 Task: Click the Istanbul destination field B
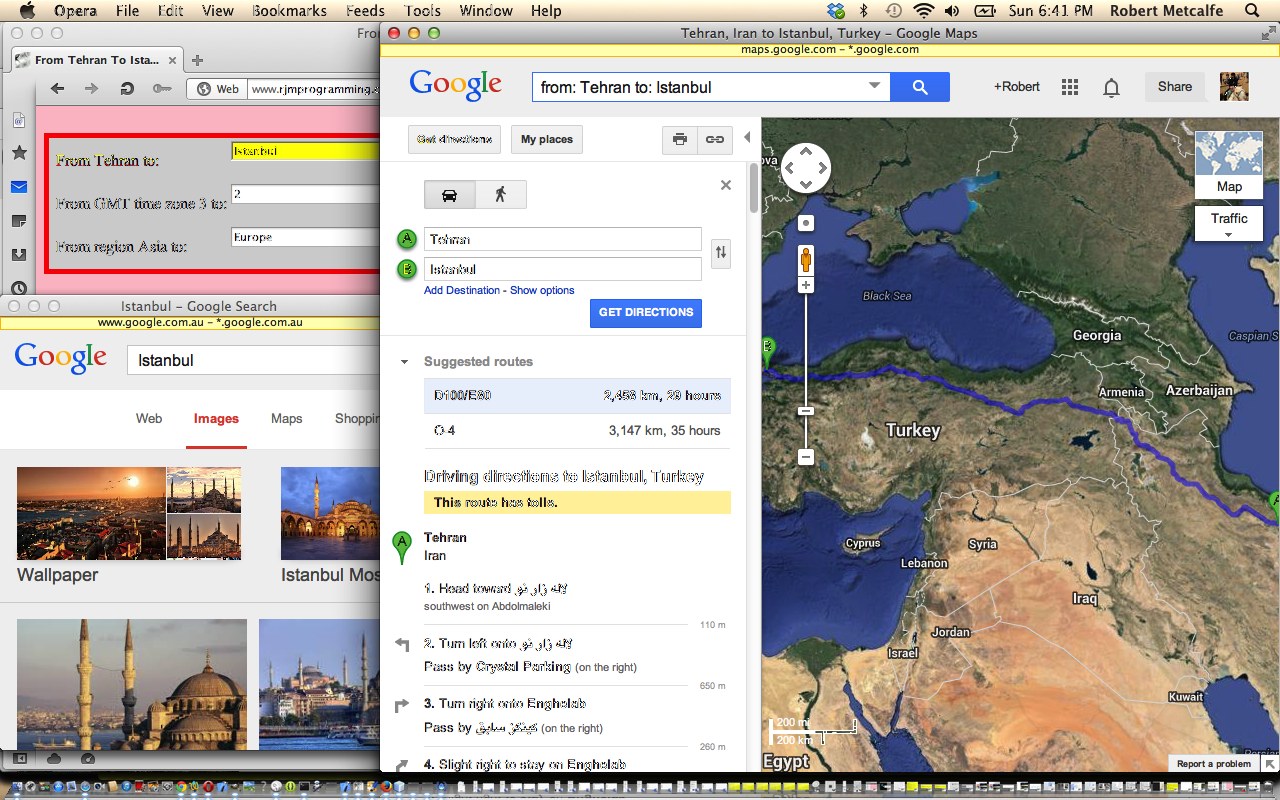click(x=563, y=269)
